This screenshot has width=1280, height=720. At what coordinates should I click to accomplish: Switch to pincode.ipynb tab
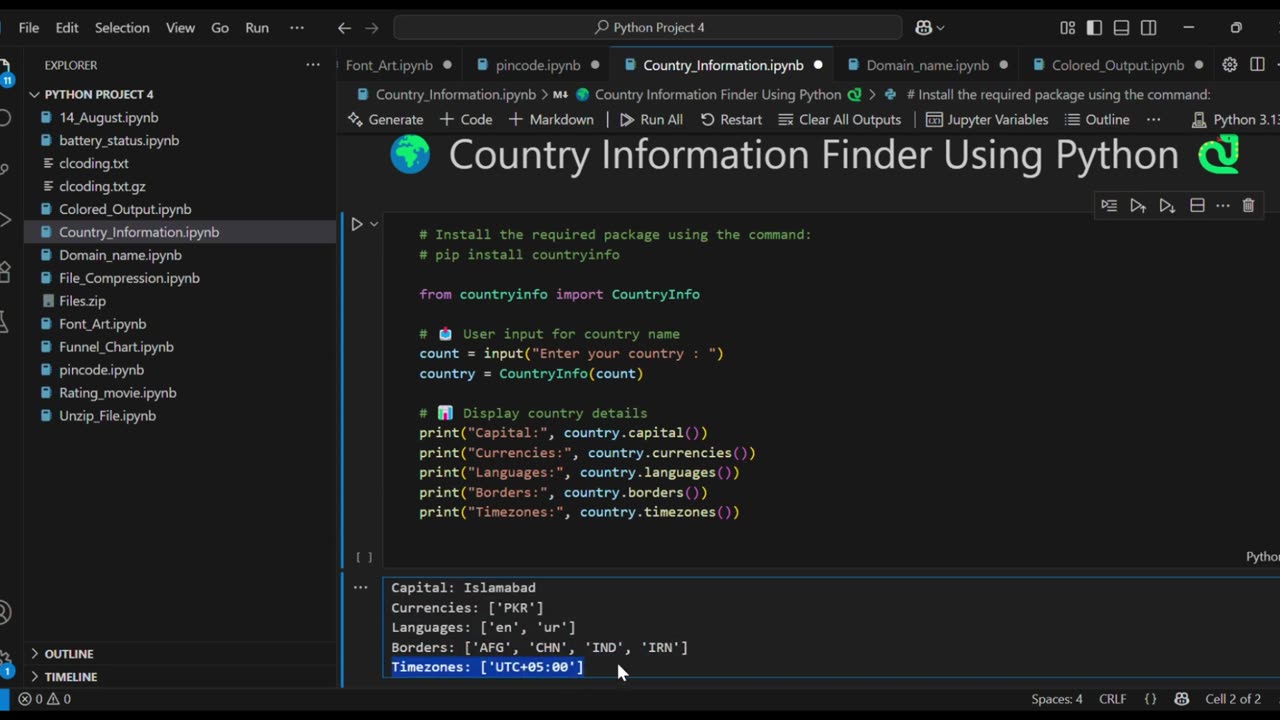(538, 65)
